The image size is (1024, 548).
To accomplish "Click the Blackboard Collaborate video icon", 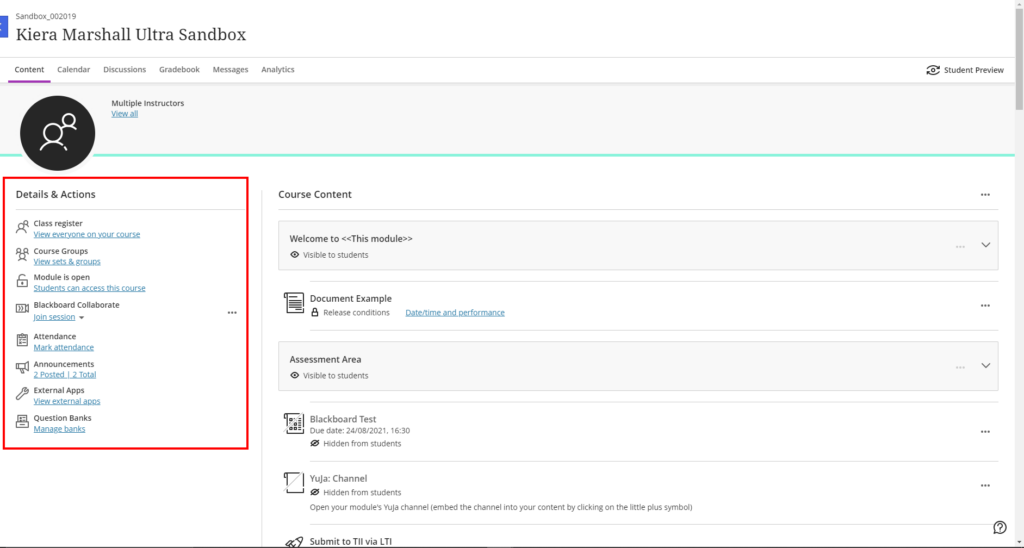I will 22,308.
